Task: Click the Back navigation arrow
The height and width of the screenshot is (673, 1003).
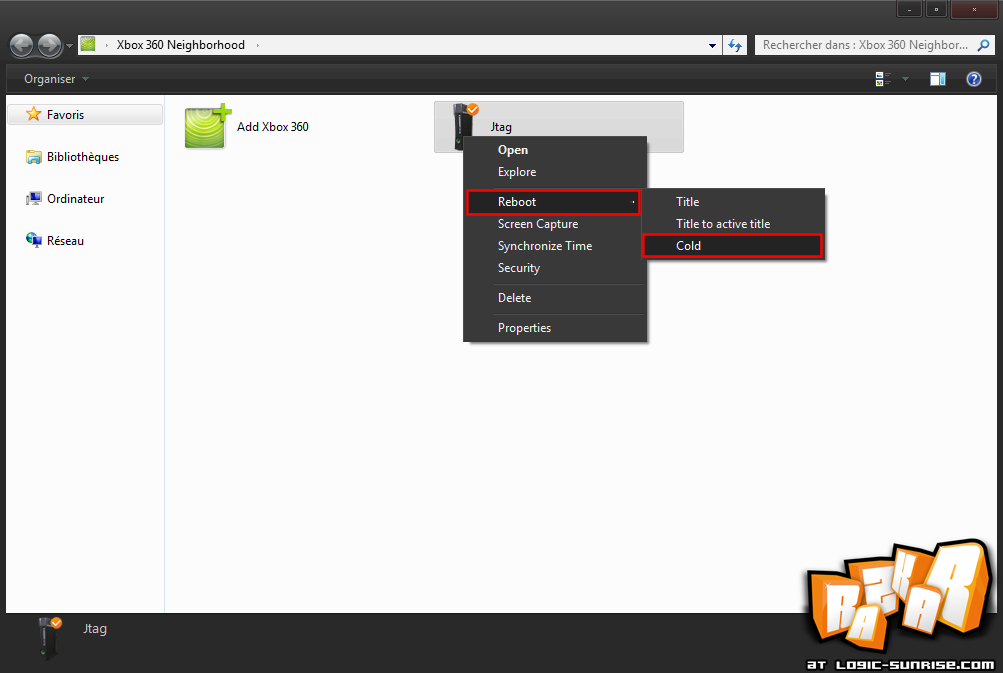Action: 21,45
